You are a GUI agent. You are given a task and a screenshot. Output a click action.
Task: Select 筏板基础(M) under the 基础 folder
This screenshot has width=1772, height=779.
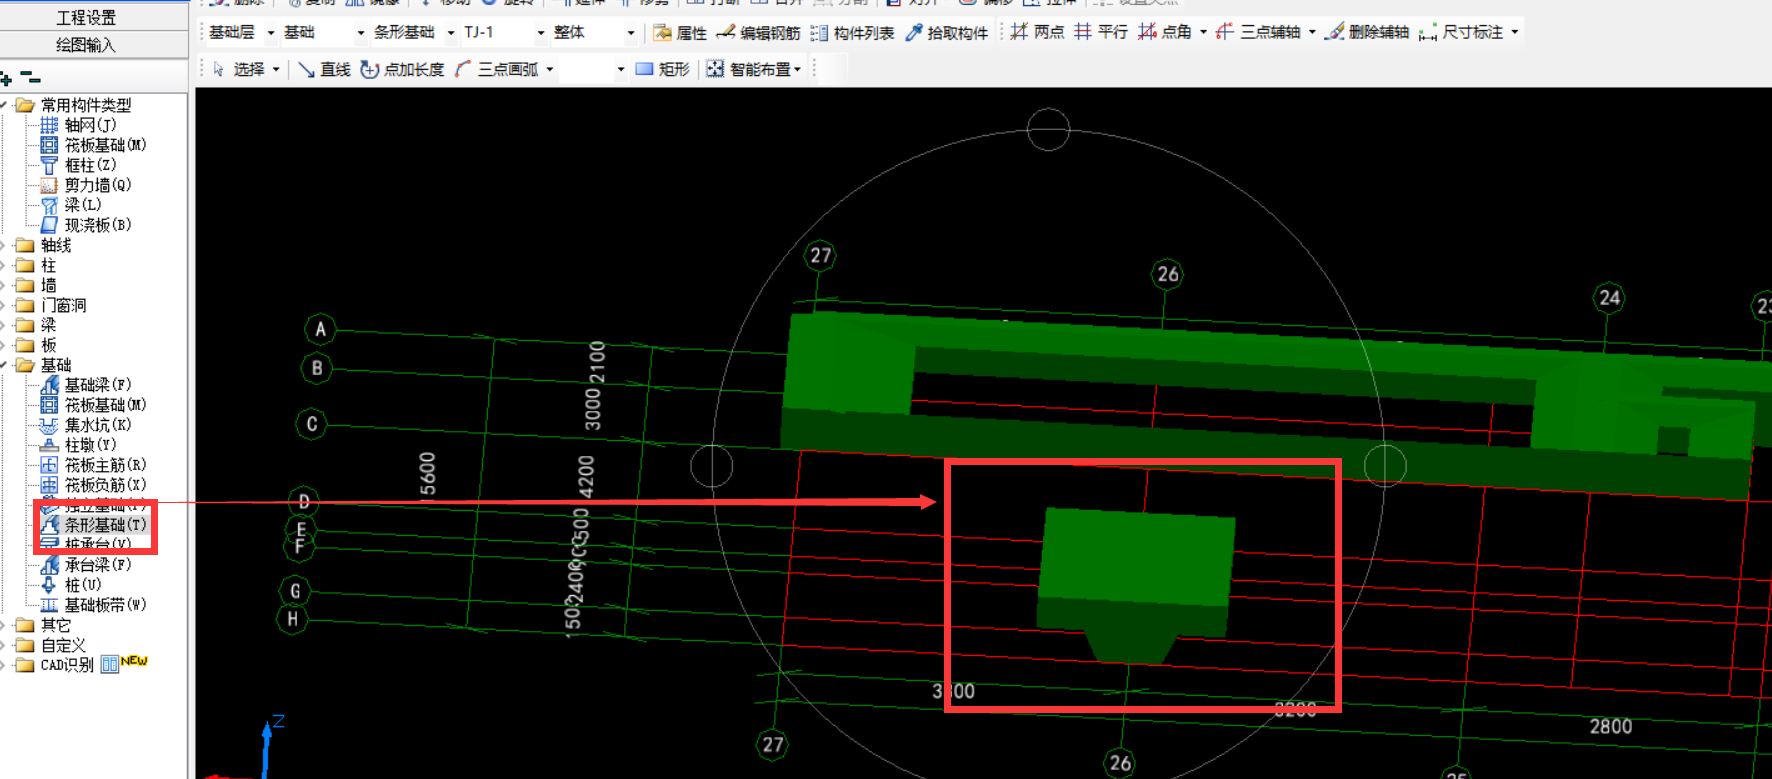point(93,405)
